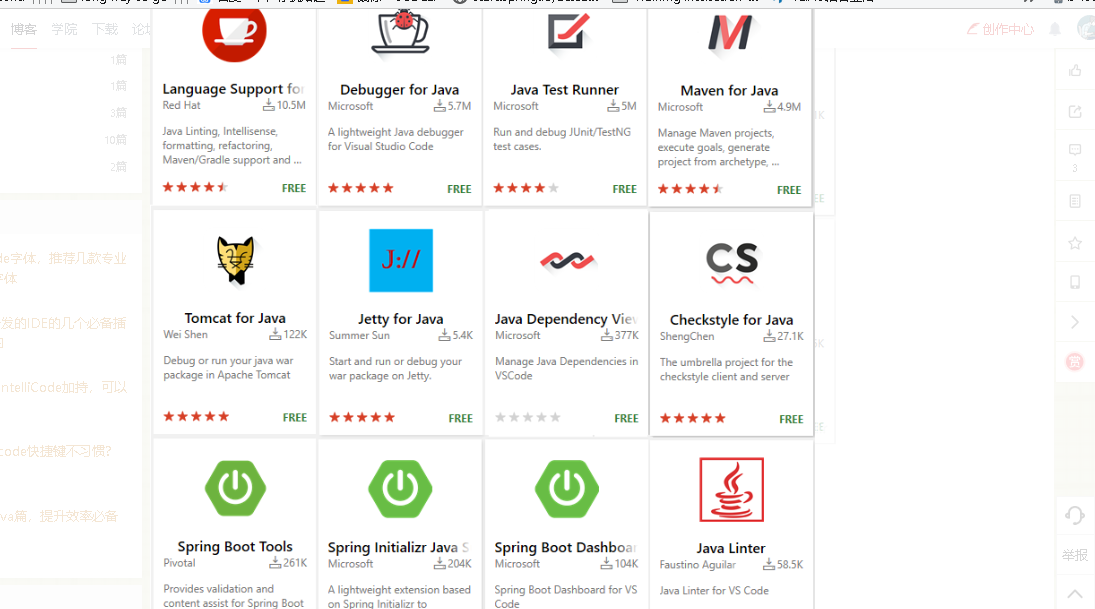Click the comment bubble icon in right sidebar
Viewport: 1095px width, 609px height.
(x=1075, y=150)
